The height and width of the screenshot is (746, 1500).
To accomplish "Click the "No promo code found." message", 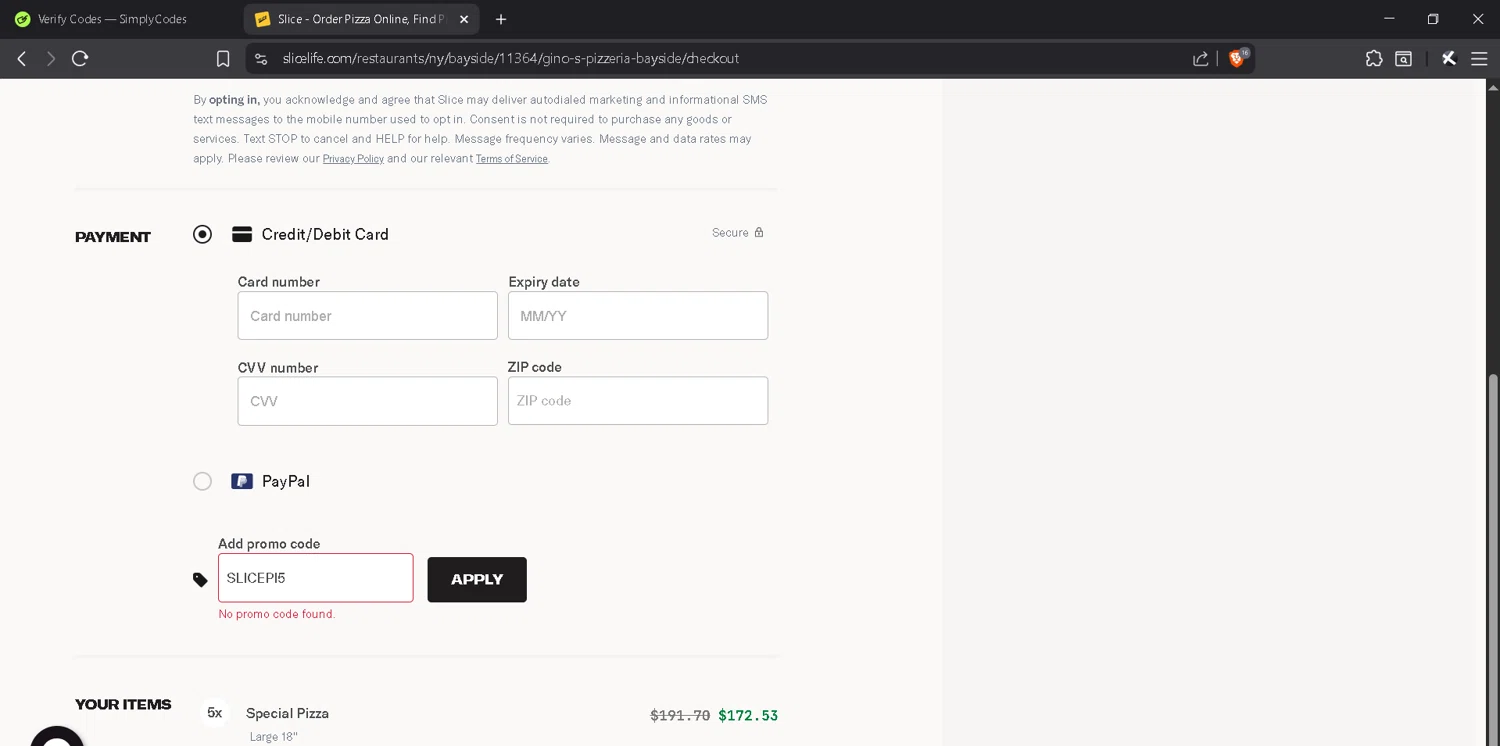I will coord(277,614).
